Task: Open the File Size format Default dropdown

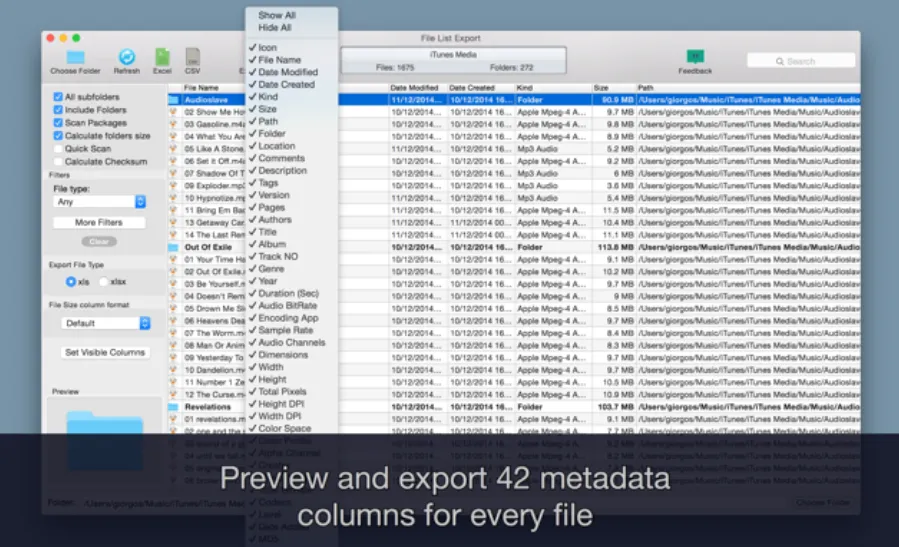Action: (x=105, y=323)
